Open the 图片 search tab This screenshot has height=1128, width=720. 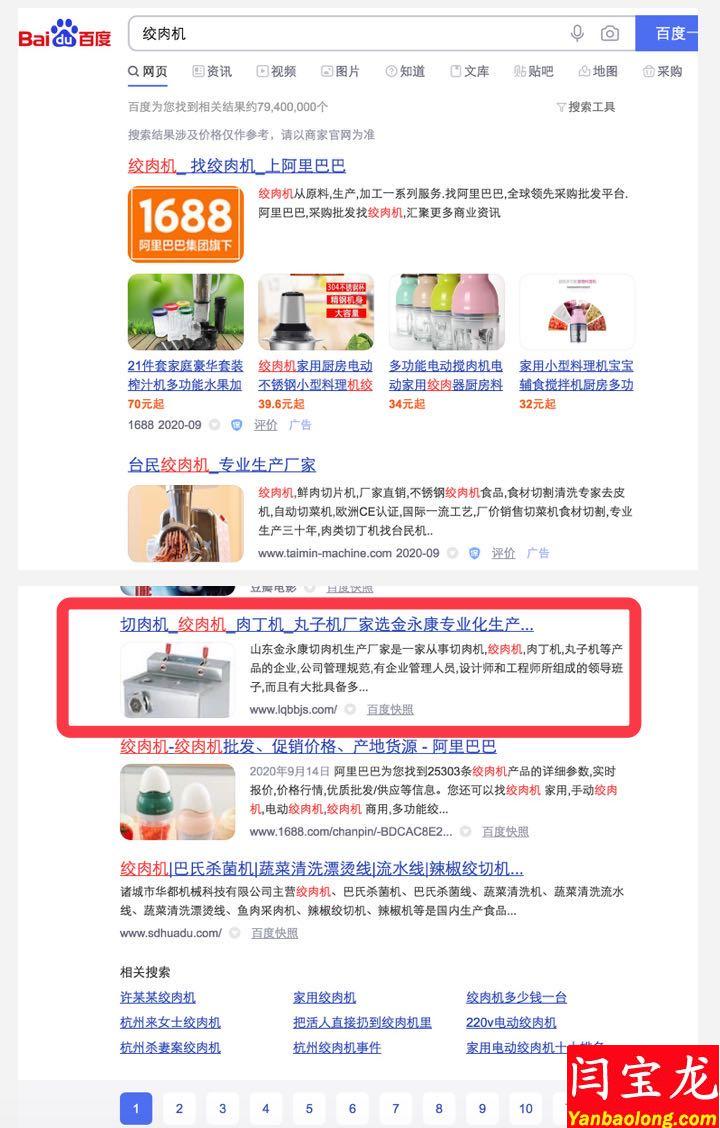(340, 71)
